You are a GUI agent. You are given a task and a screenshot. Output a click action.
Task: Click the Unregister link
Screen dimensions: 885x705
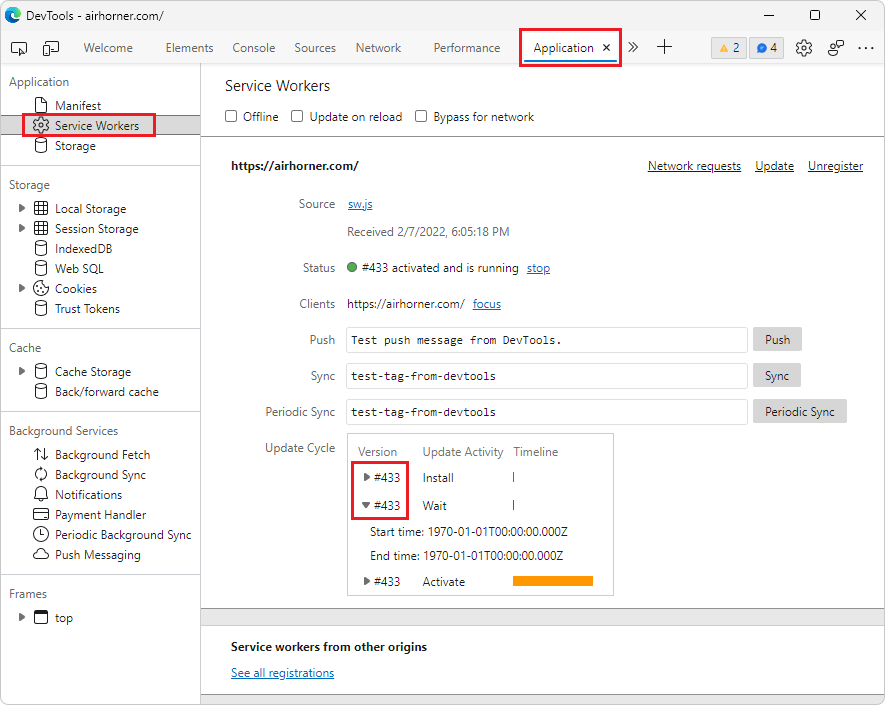coord(835,166)
